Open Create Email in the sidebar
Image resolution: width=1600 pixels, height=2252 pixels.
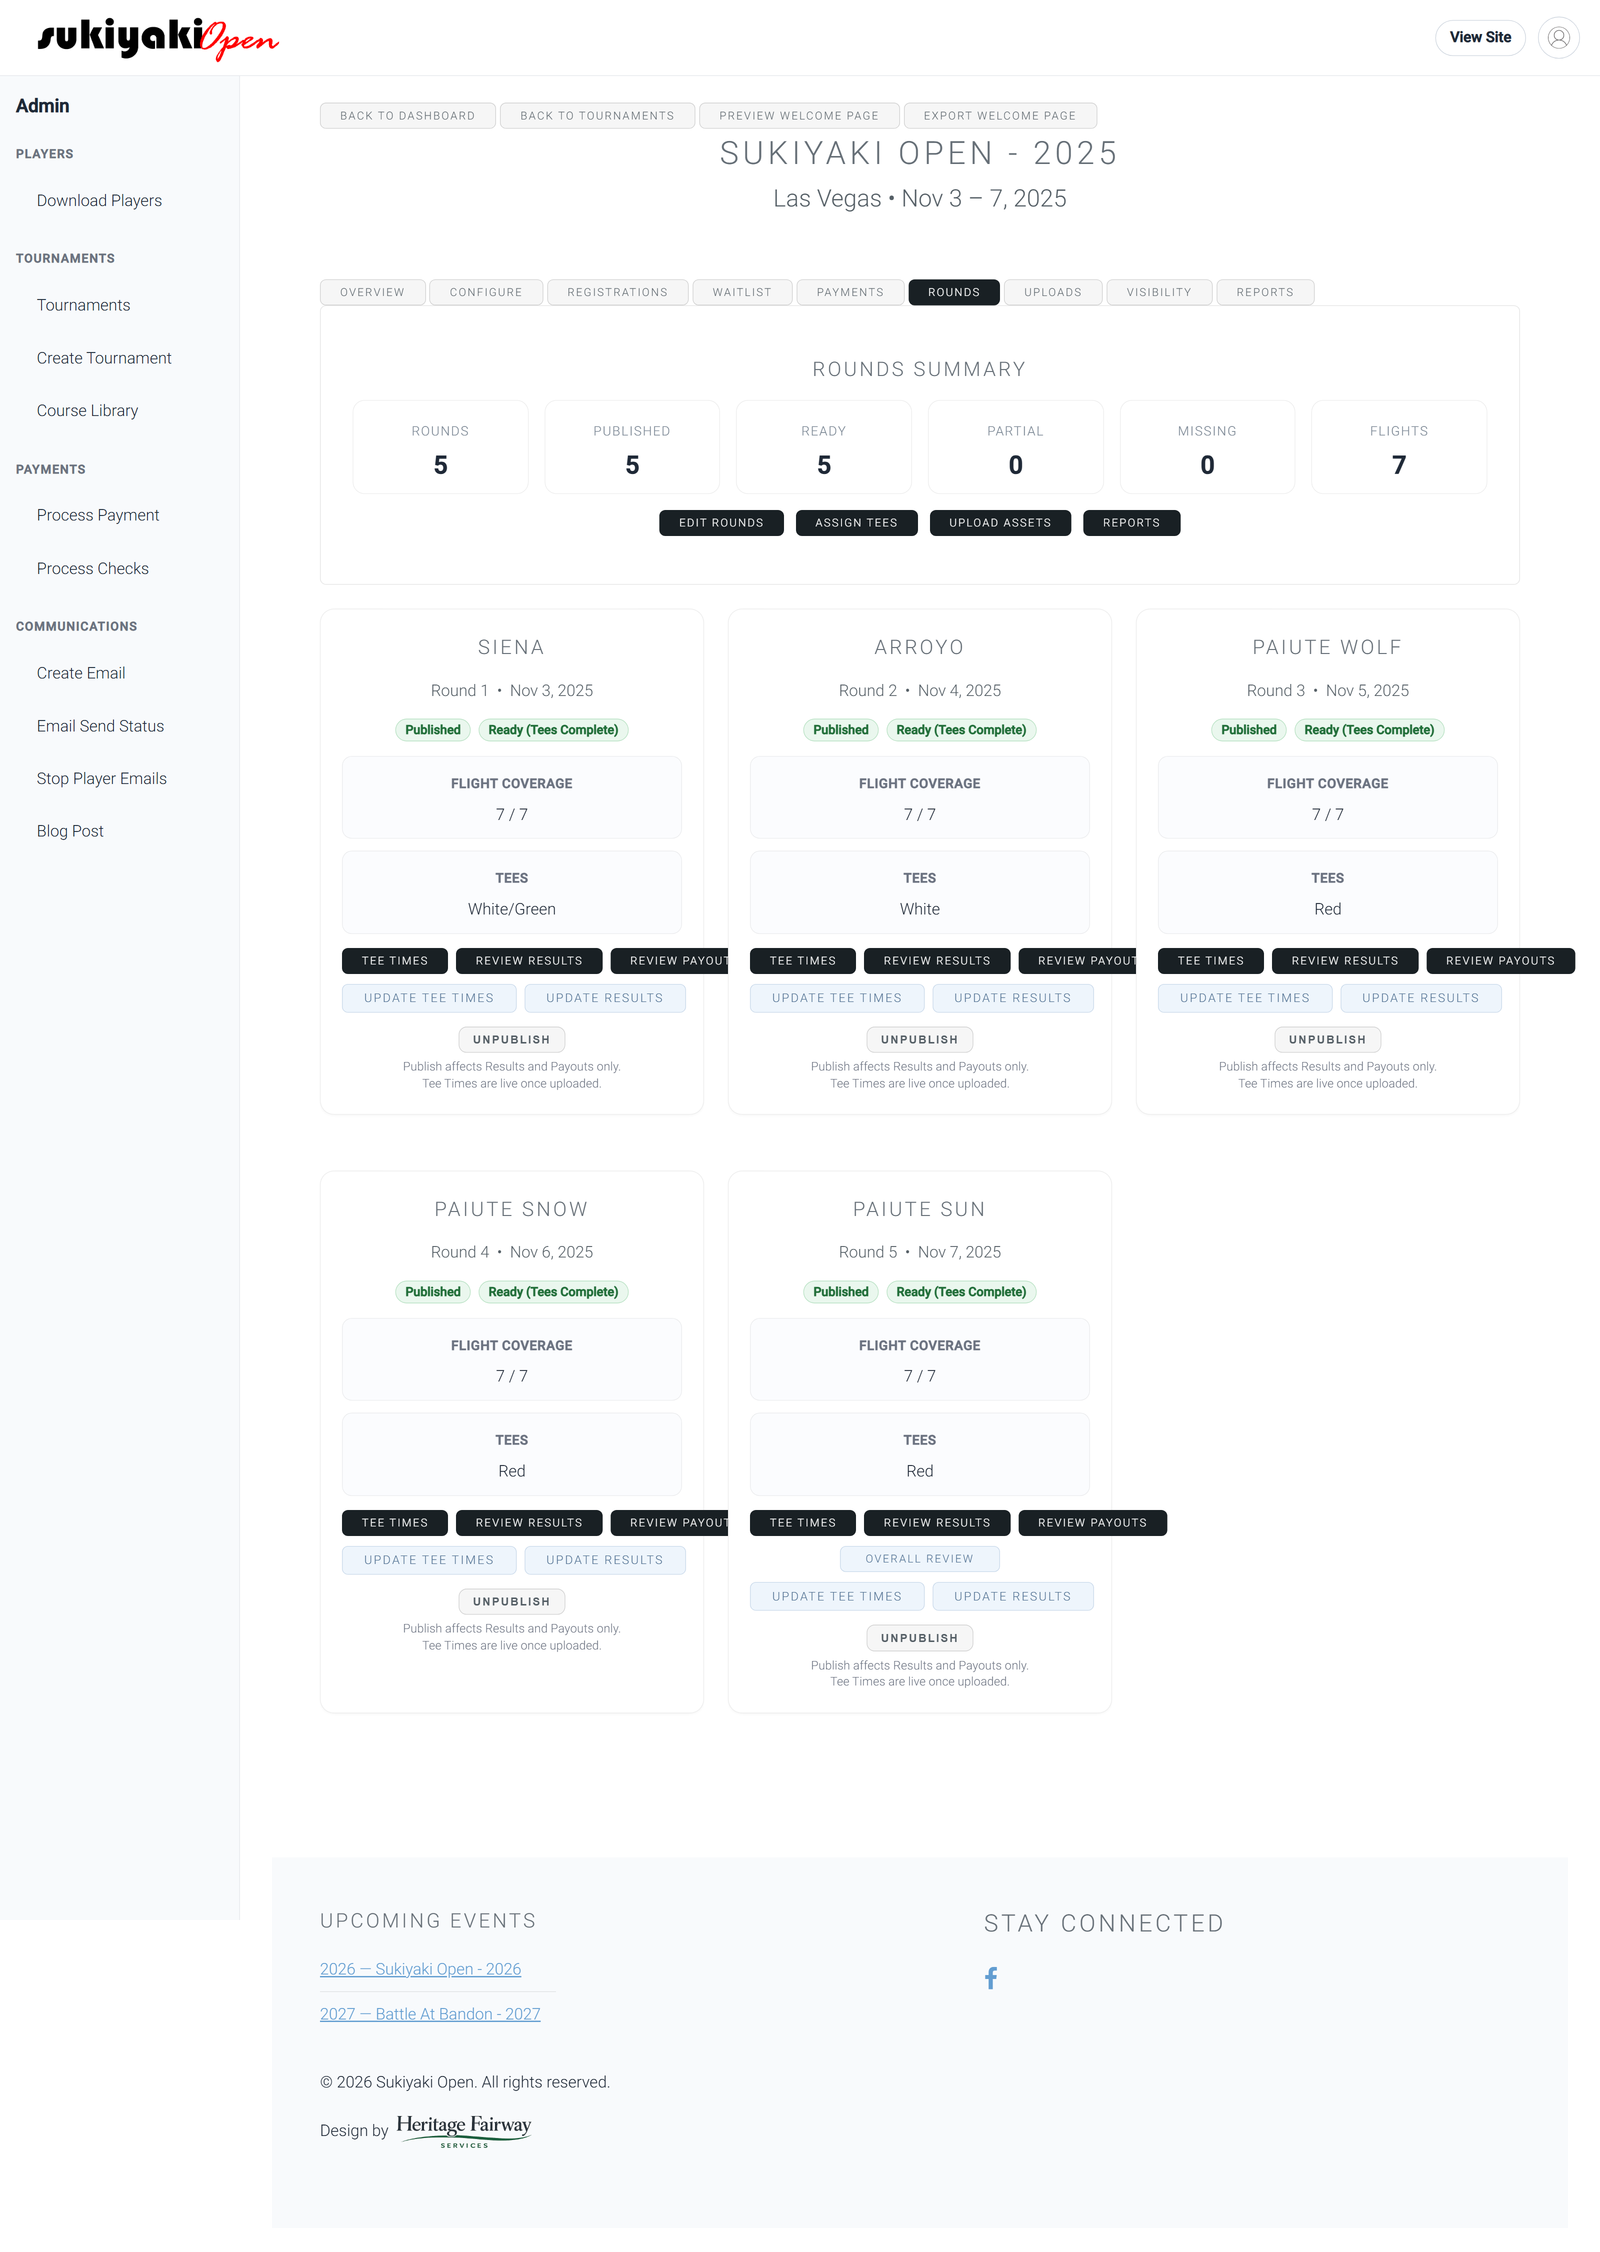pyautogui.click(x=81, y=673)
